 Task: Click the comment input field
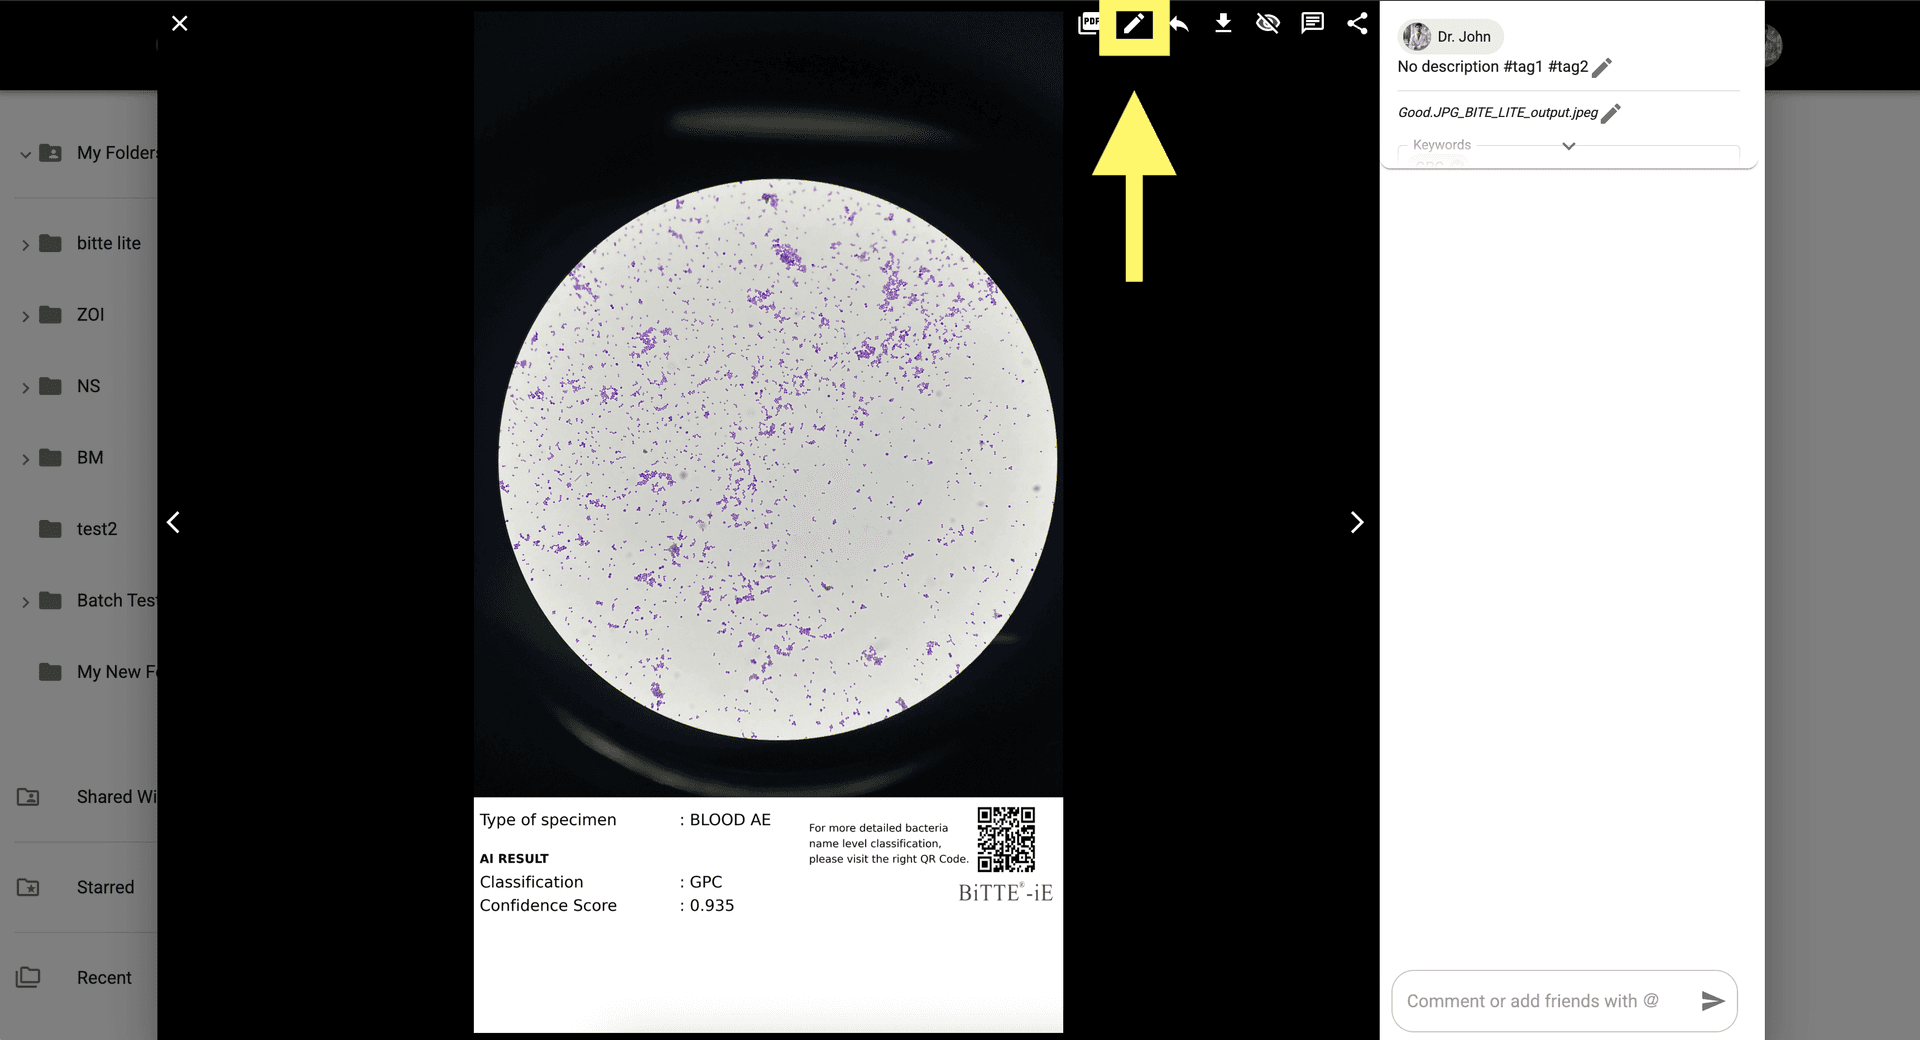pyautogui.click(x=1540, y=1001)
